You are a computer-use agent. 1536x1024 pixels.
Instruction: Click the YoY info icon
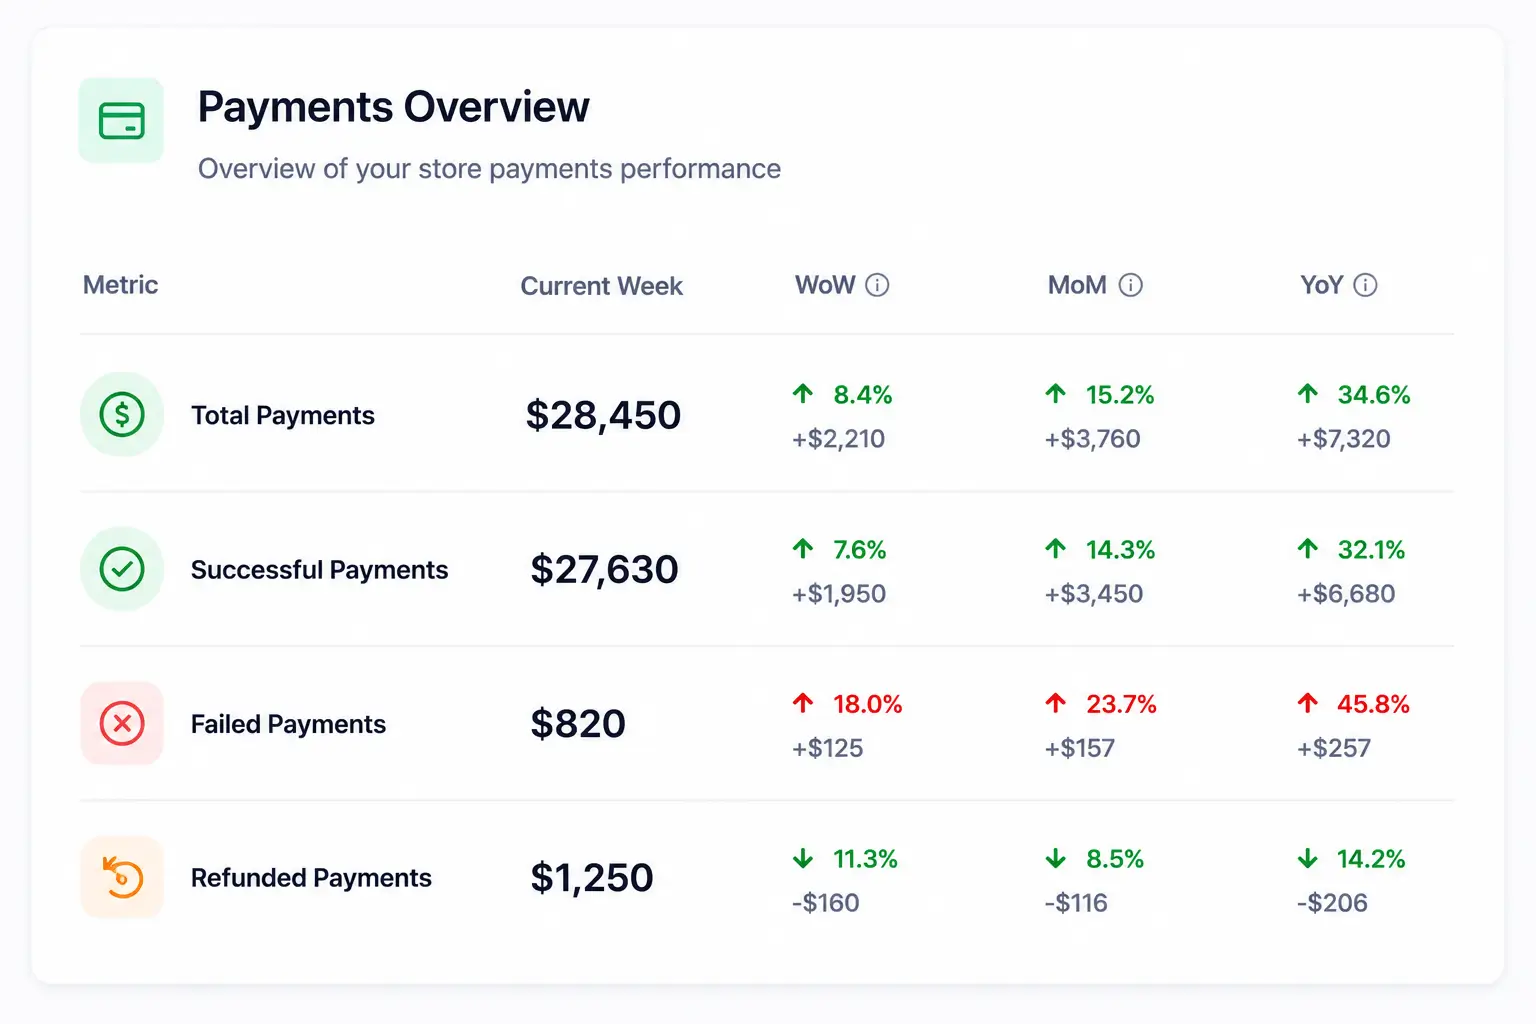pyautogui.click(x=1365, y=285)
